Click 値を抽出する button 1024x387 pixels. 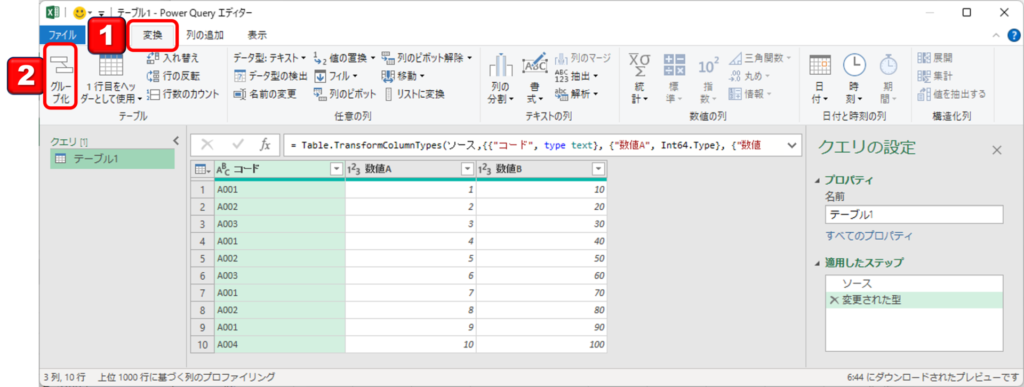[952, 94]
